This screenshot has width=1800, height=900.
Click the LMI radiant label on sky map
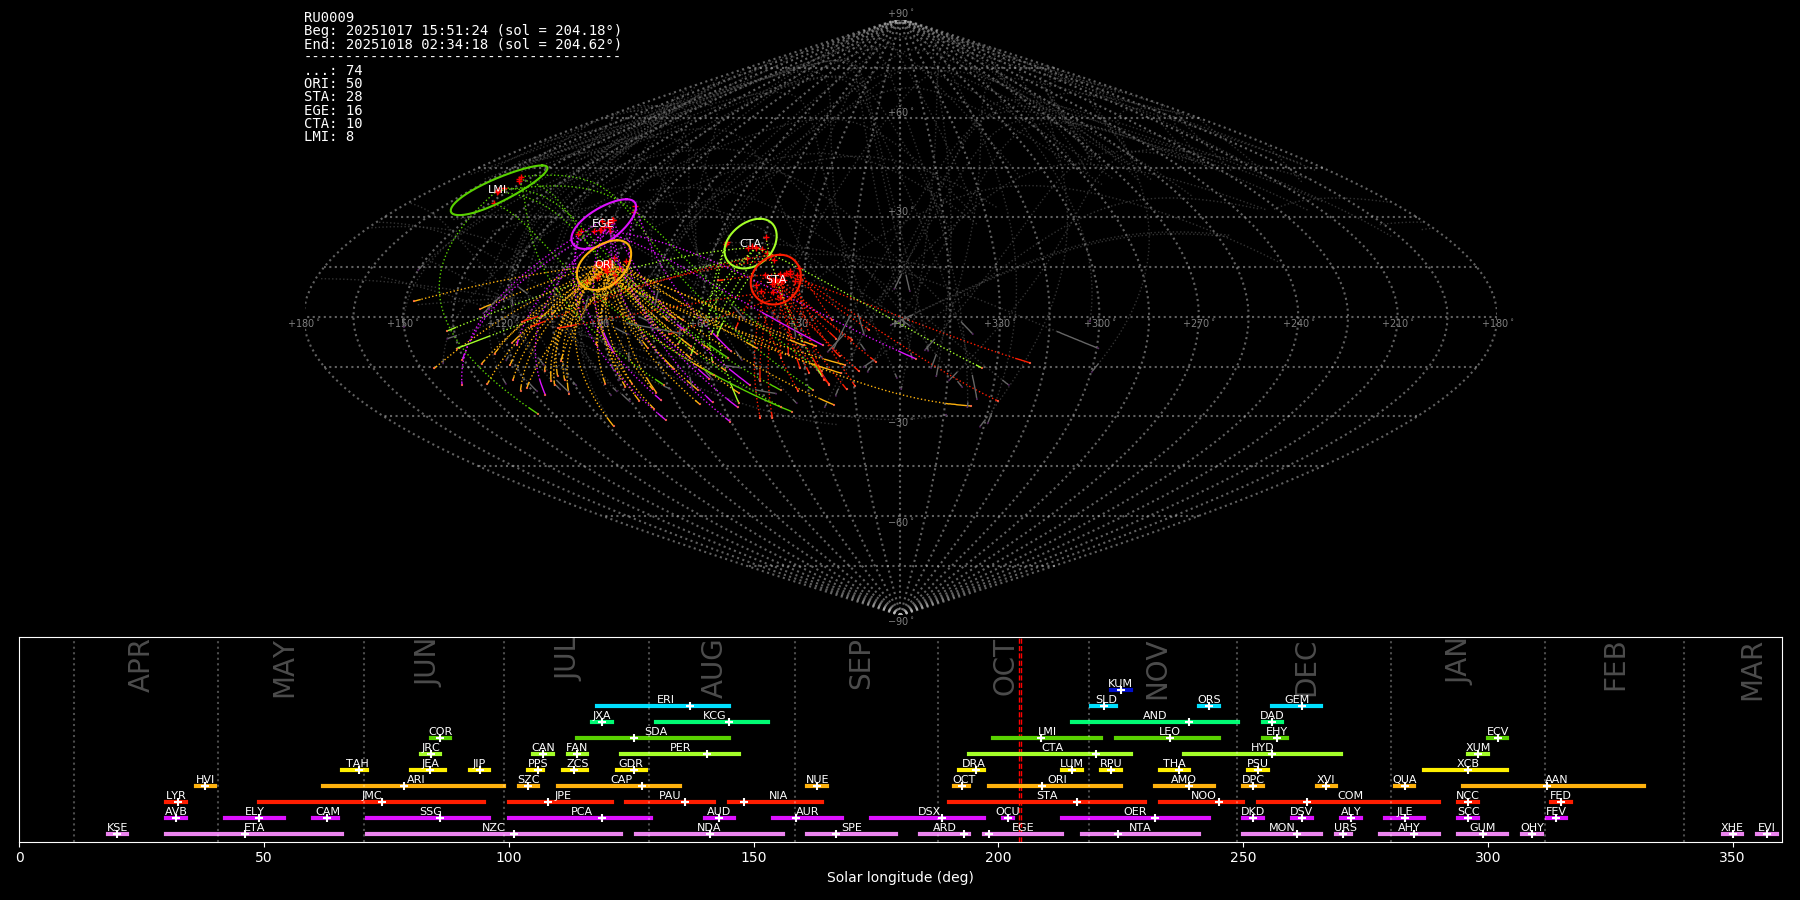[x=497, y=190]
